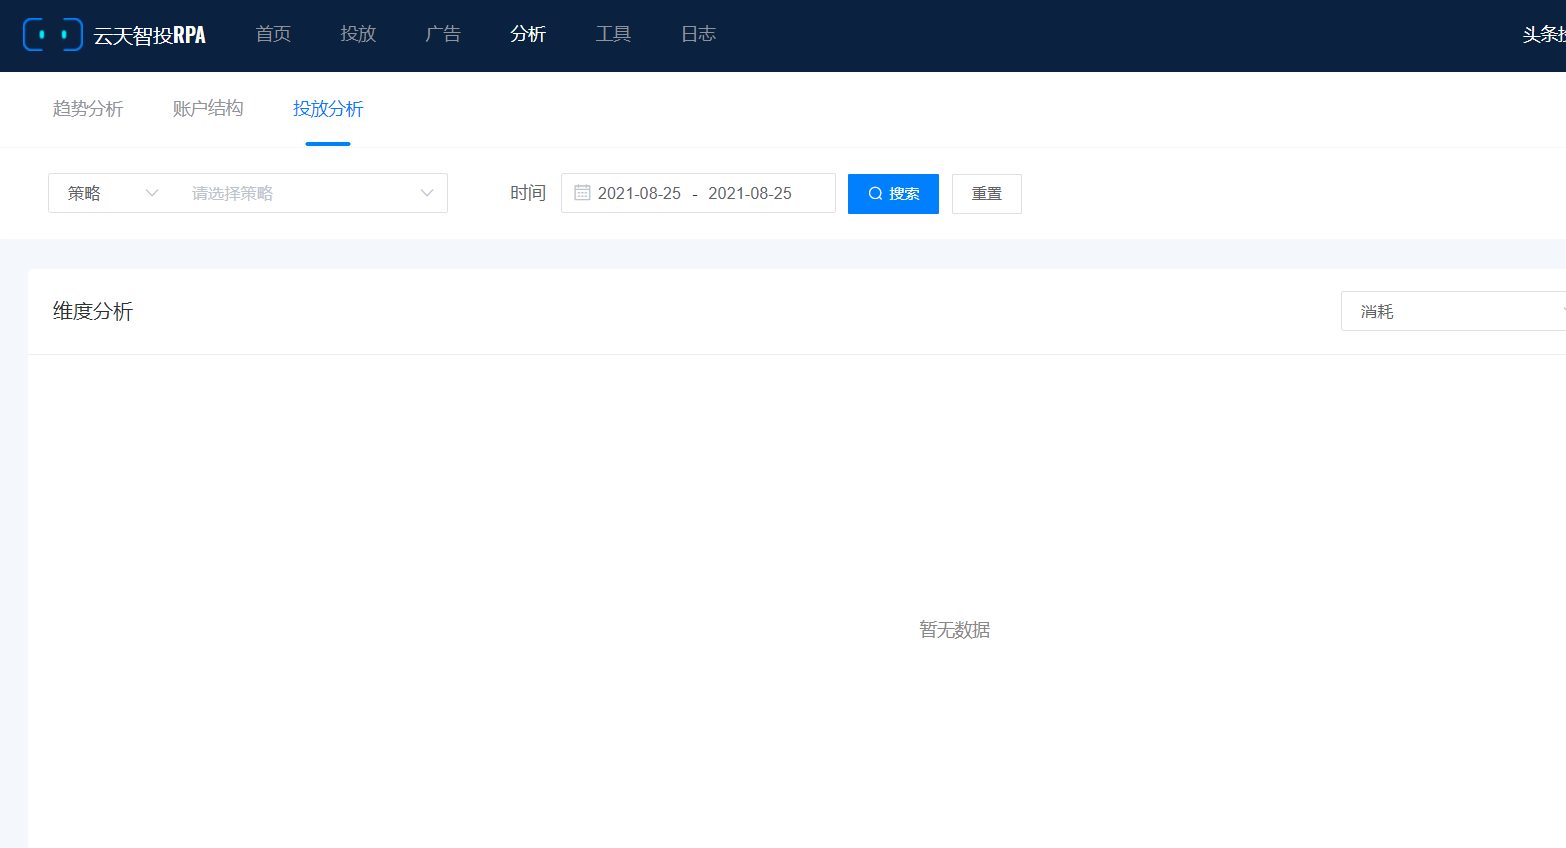This screenshot has height=848, width=1566.
Task: Open the 广告 menu
Action: tap(443, 34)
